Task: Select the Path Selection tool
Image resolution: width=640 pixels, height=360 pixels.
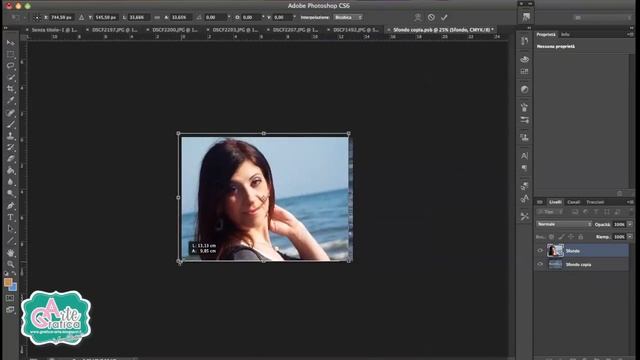Action: (x=11, y=229)
